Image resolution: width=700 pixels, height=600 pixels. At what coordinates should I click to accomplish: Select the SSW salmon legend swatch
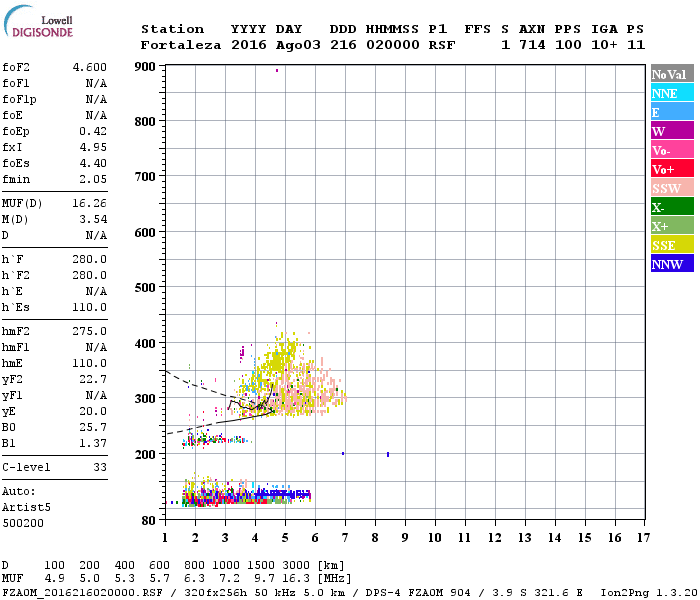[x=672, y=188]
